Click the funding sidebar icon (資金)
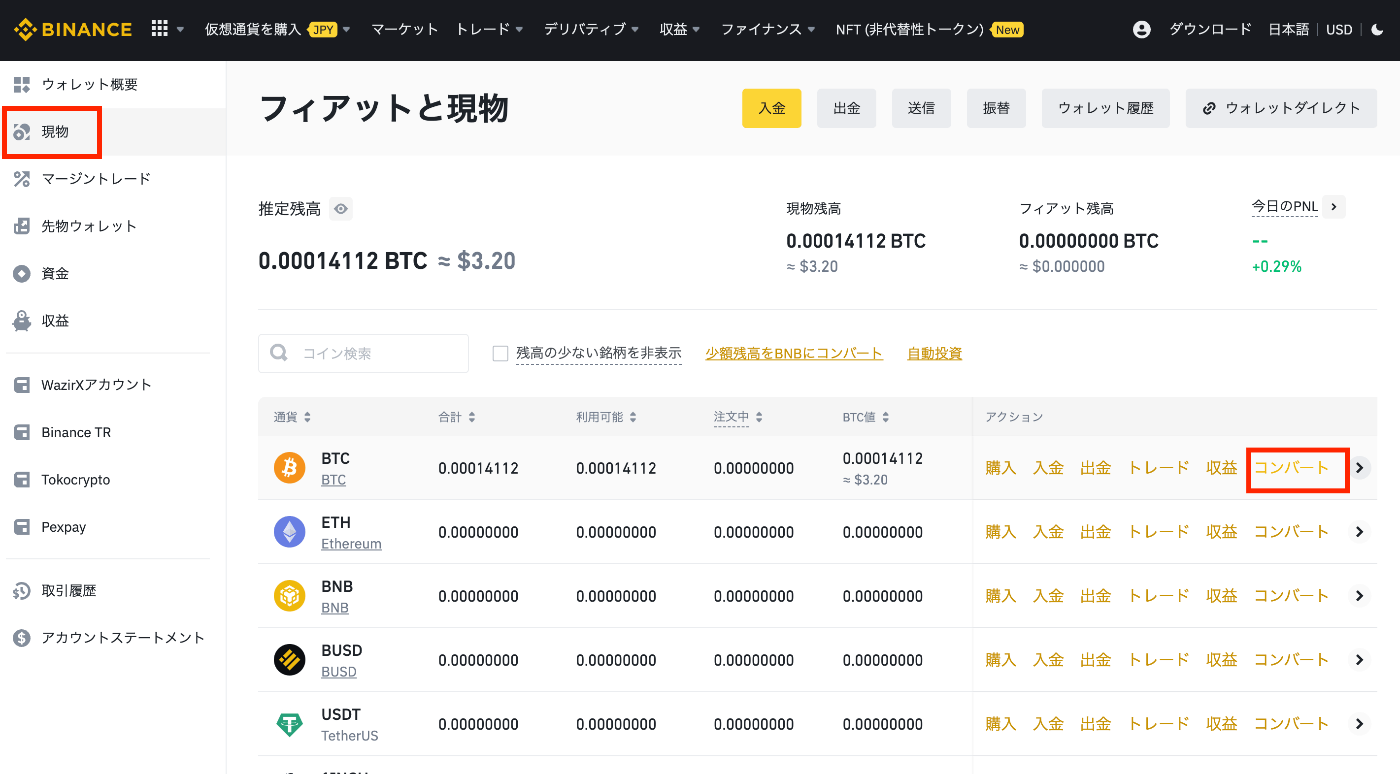Image resolution: width=1400 pixels, height=774 pixels. point(22,274)
